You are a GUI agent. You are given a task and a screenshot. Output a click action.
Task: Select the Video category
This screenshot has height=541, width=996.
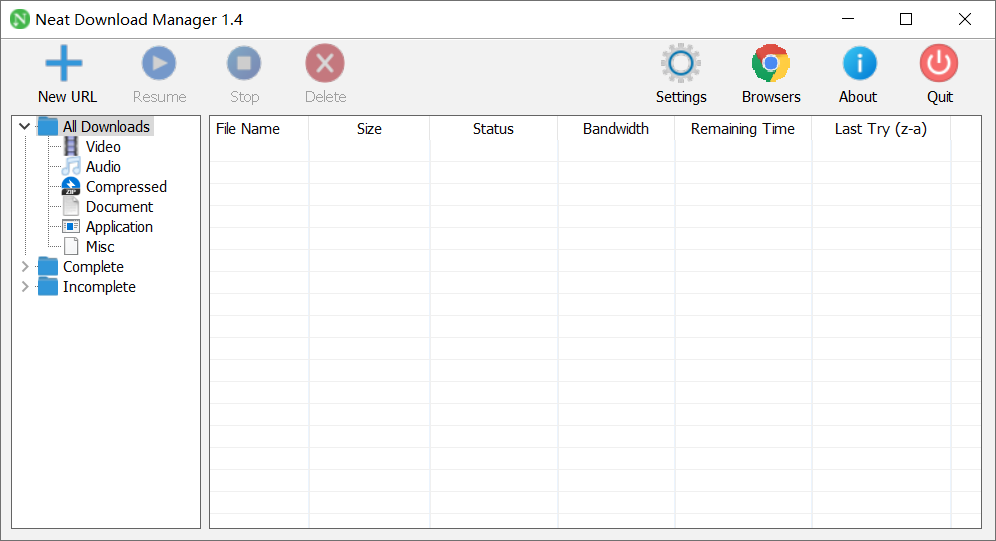pyautogui.click(x=103, y=147)
